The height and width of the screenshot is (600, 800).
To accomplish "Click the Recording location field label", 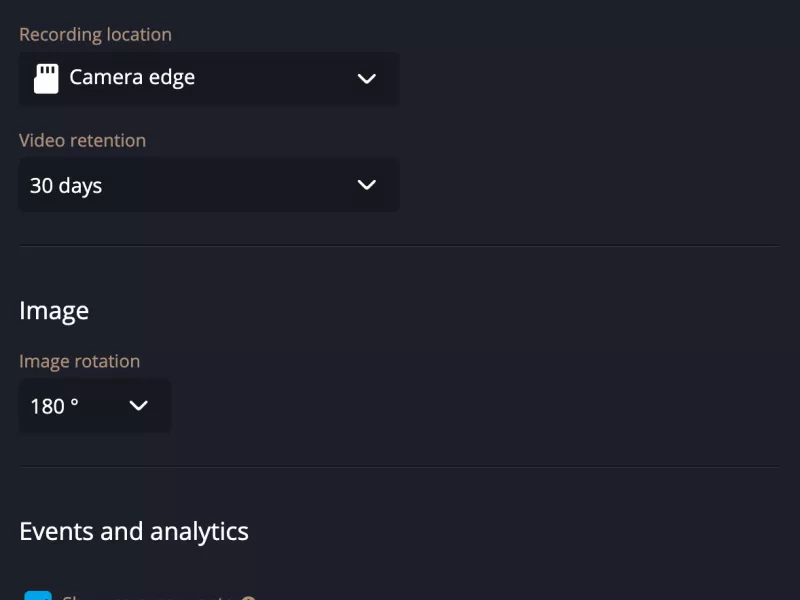I will [x=95, y=34].
